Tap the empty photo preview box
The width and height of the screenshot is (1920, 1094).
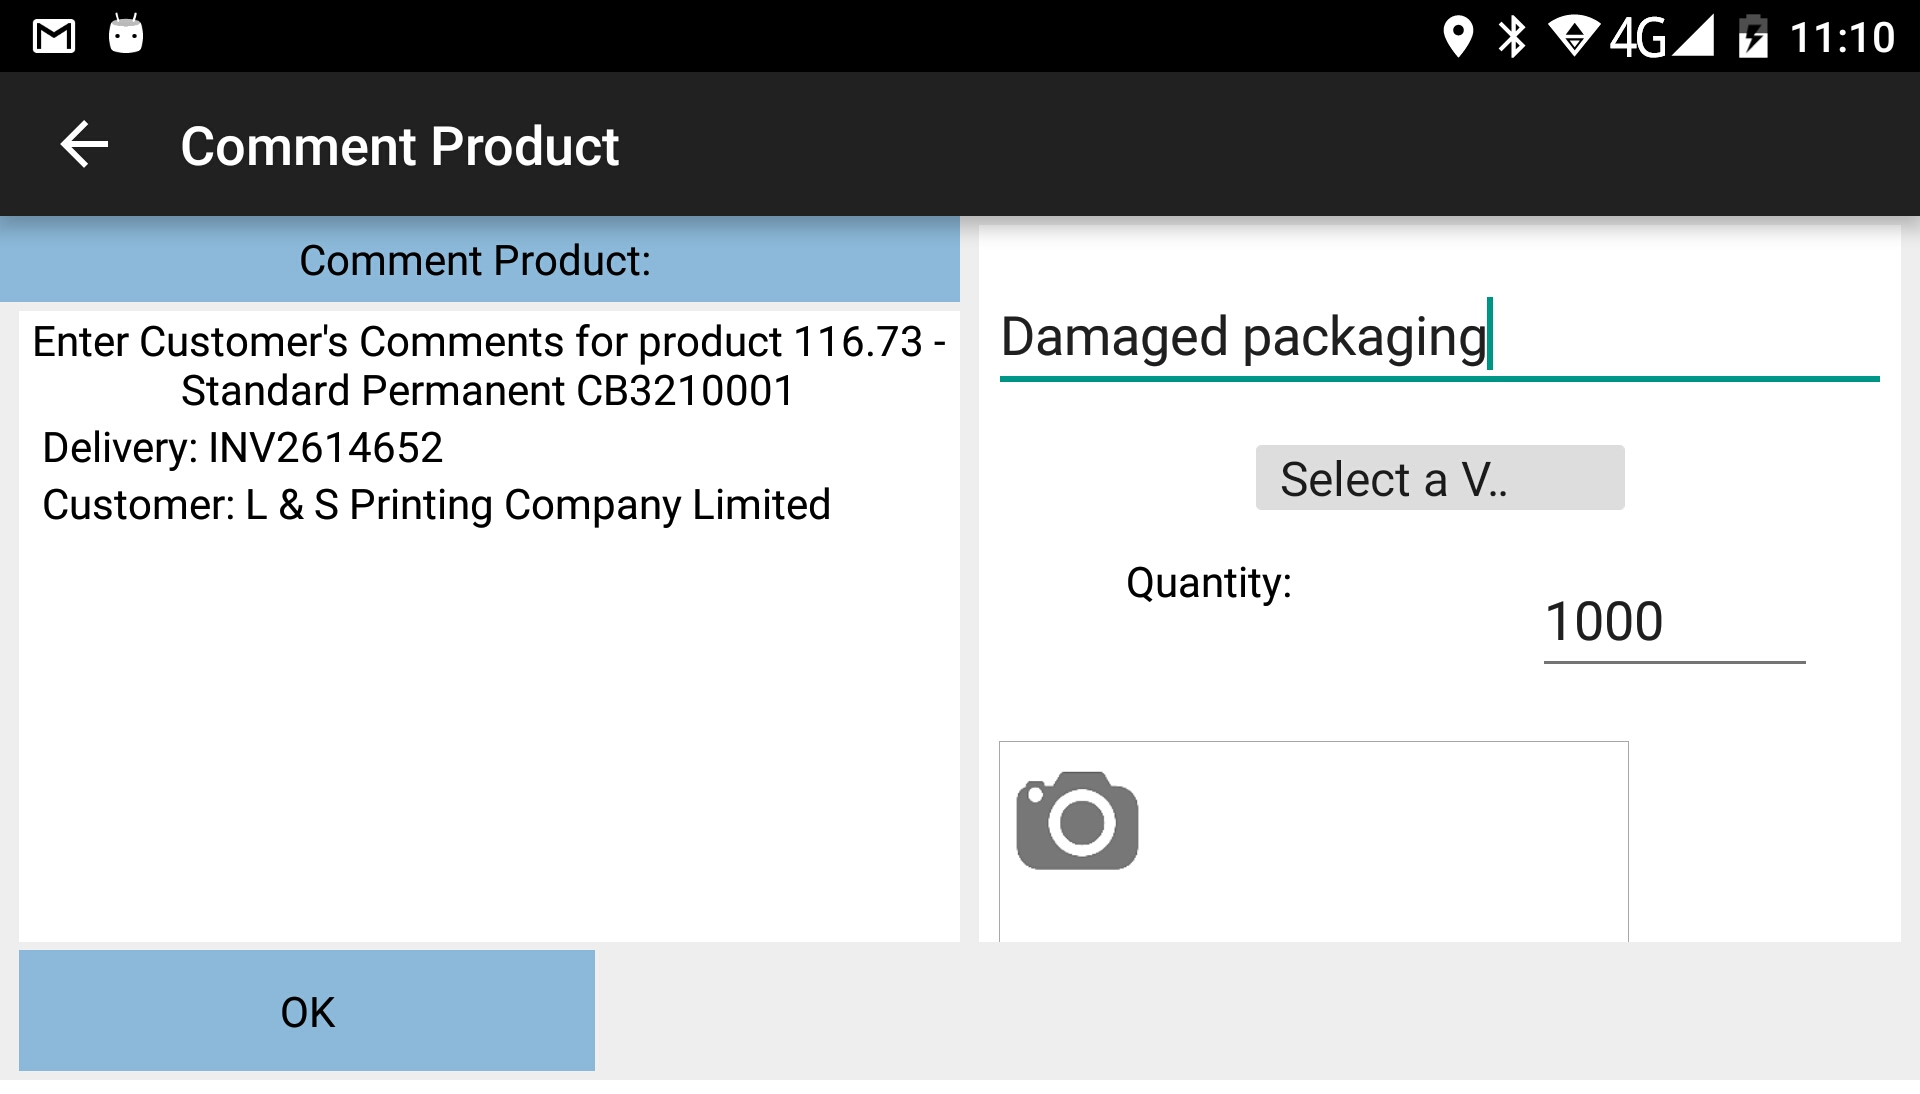click(x=1314, y=841)
